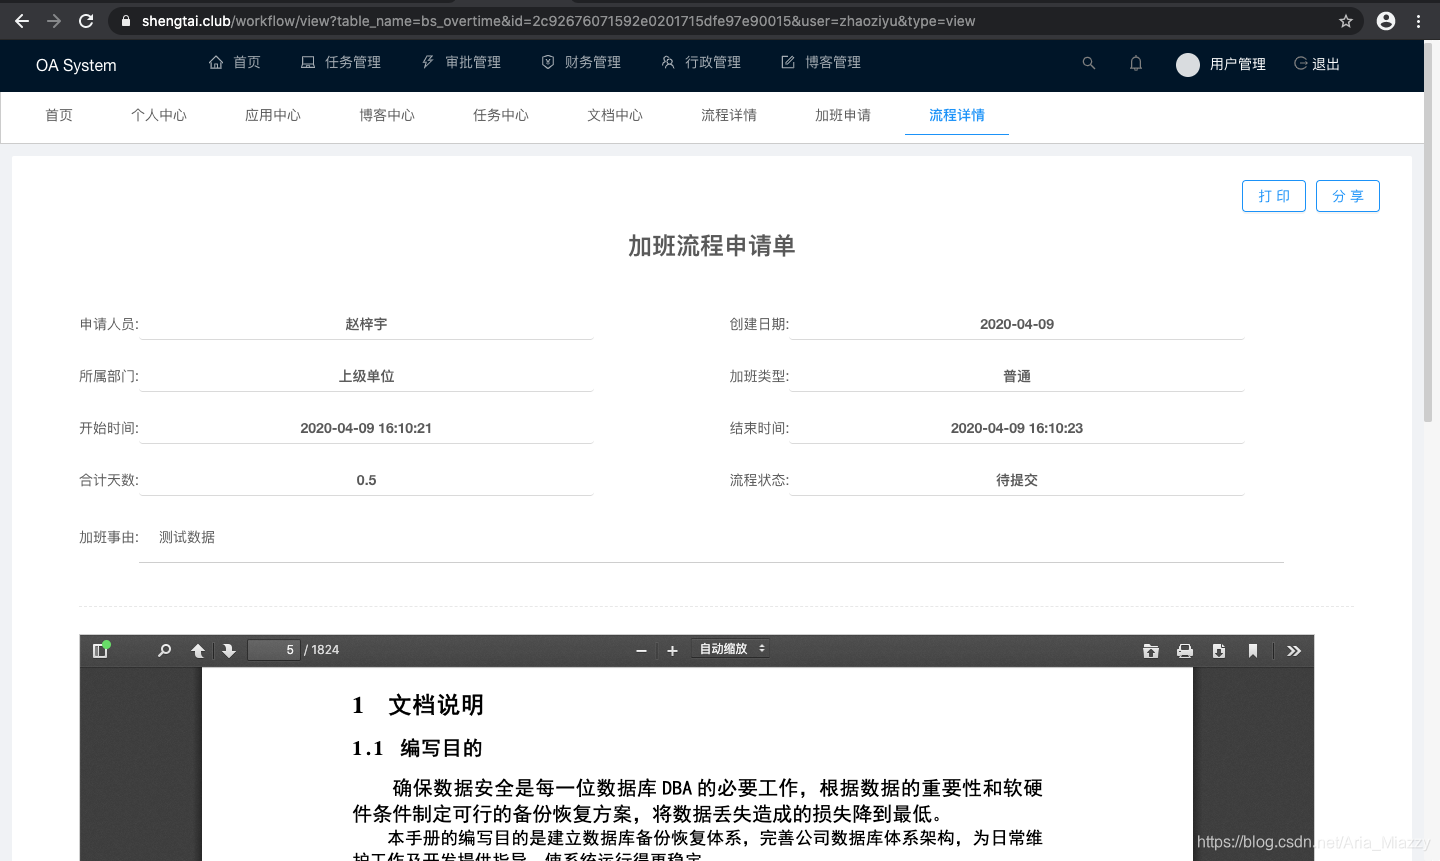Zoom out the PDF document
Image resolution: width=1440 pixels, height=861 pixels.
(641, 651)
